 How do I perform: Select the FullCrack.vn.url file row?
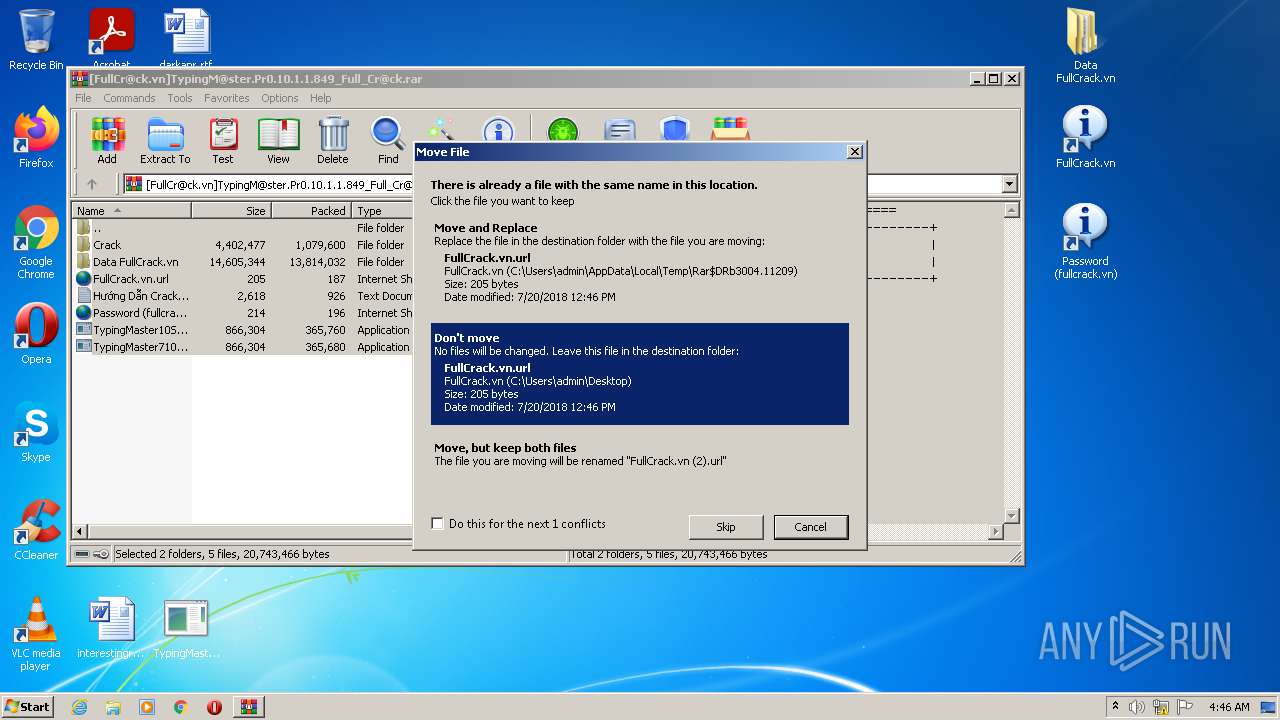[x=243, y=279]
